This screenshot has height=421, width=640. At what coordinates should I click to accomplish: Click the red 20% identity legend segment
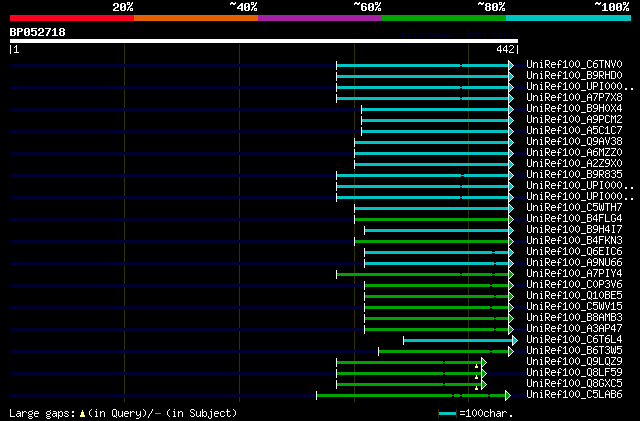click(72, 18)
